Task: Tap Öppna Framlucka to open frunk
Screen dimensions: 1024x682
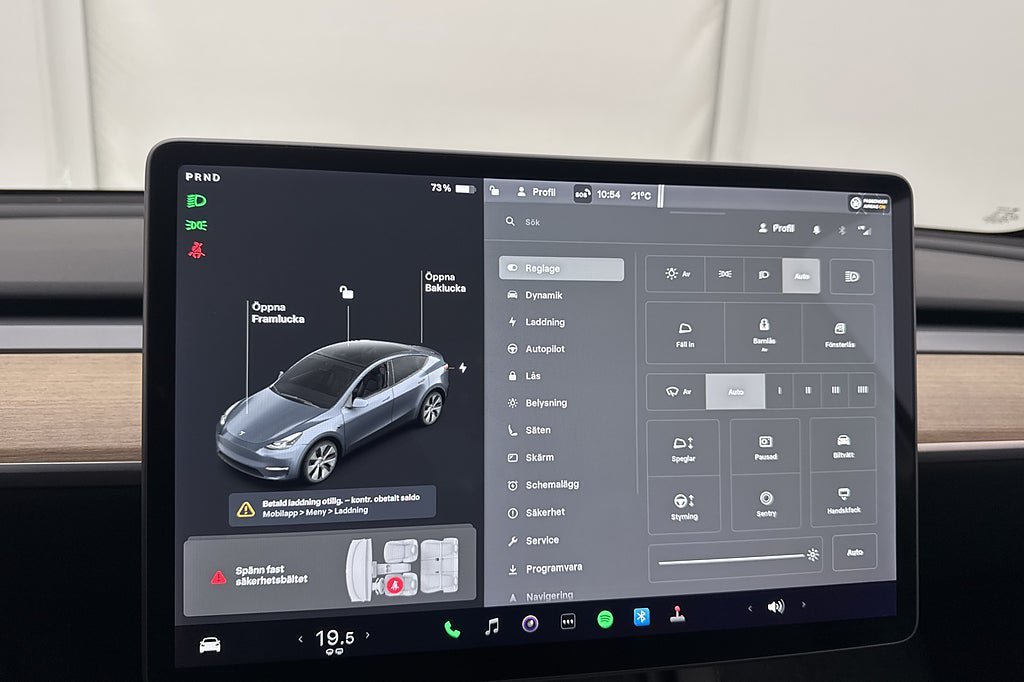Action: (277, 313)
